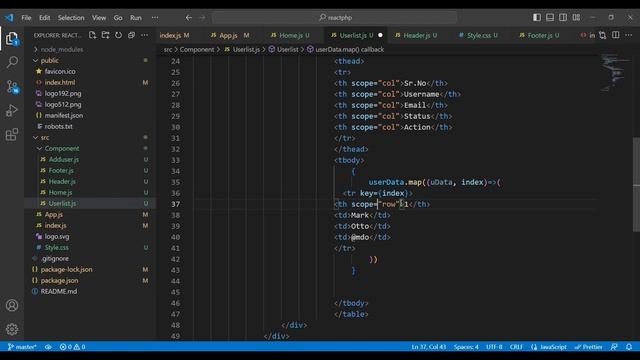Open notifications bell in status bar
The width and height of the screenshot is (640, 360).
click(629, 347)
